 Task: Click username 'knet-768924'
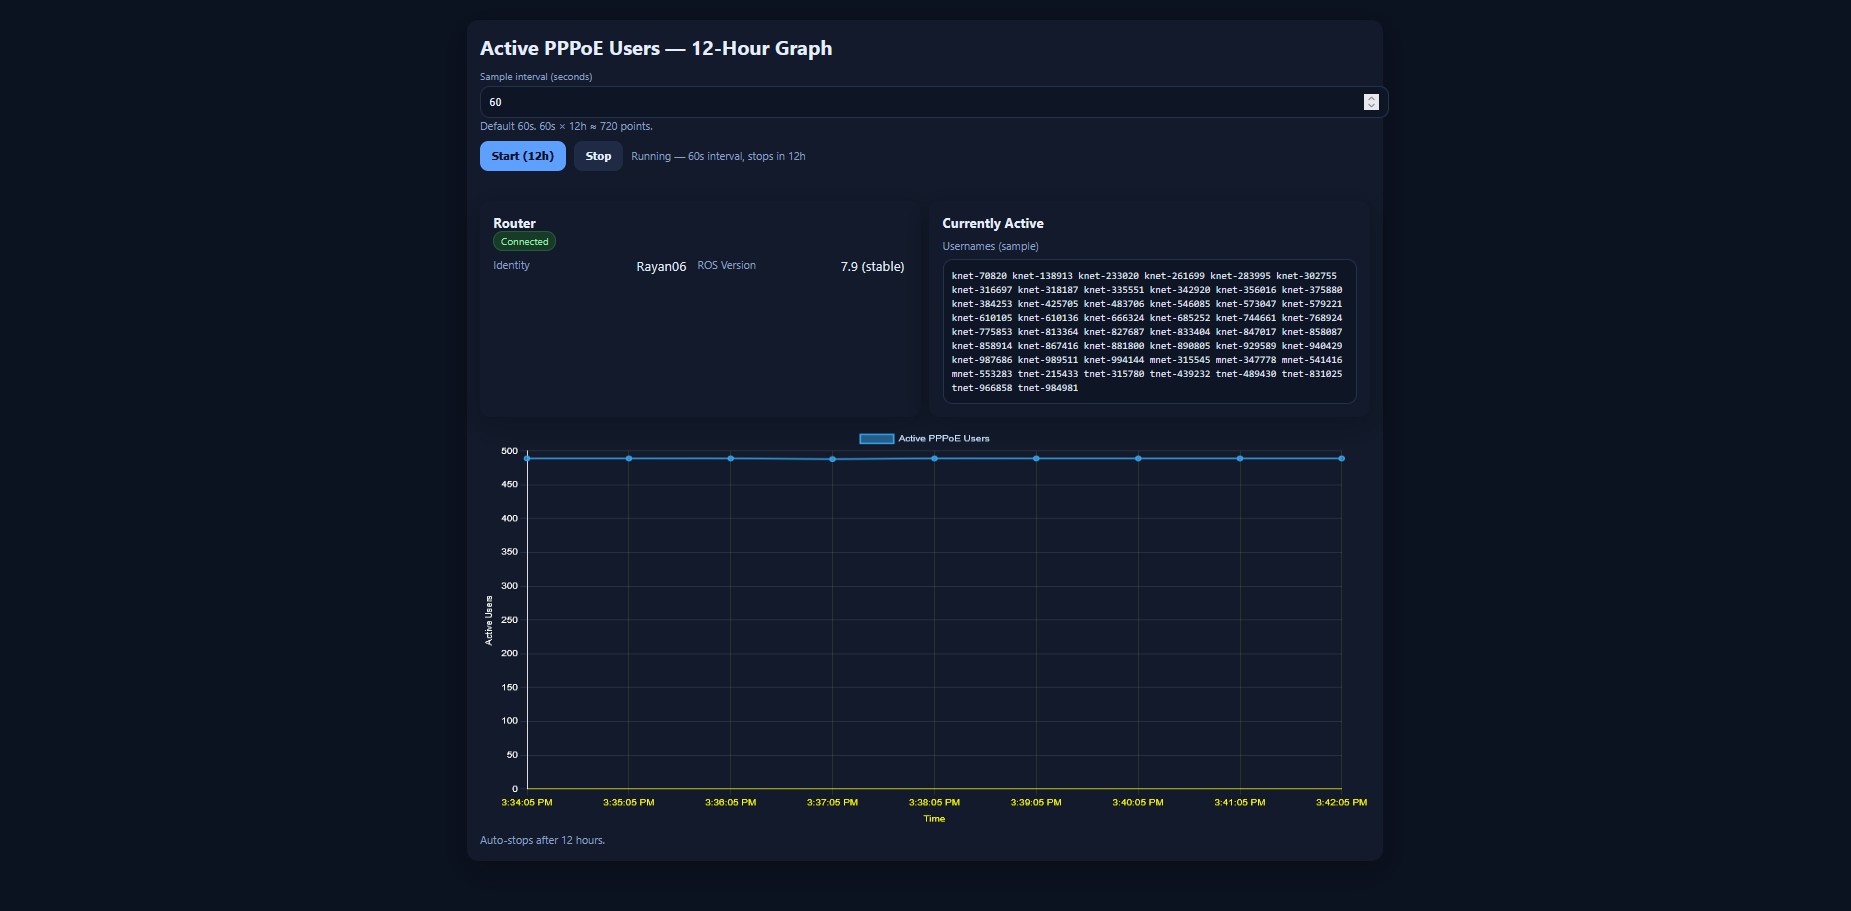tap(1312, 318)
